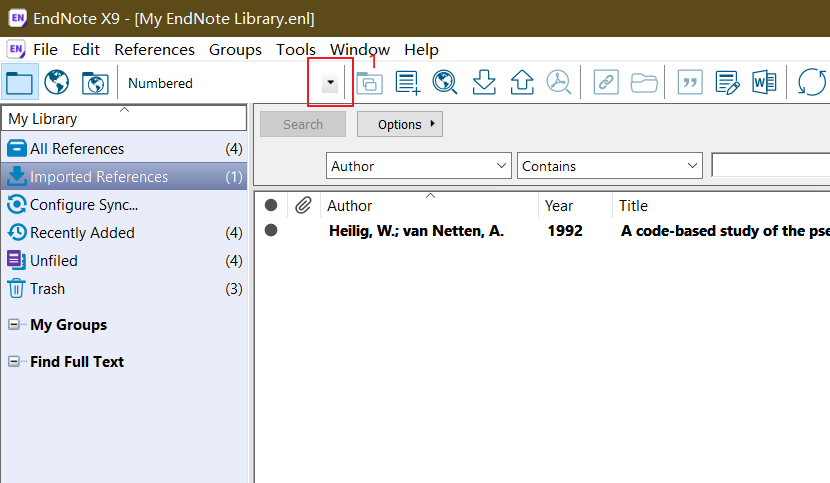The height and width of the screenshot is (483, 830).
Task: Switch to Local Library Mode
Action: (x=20, y=83)
